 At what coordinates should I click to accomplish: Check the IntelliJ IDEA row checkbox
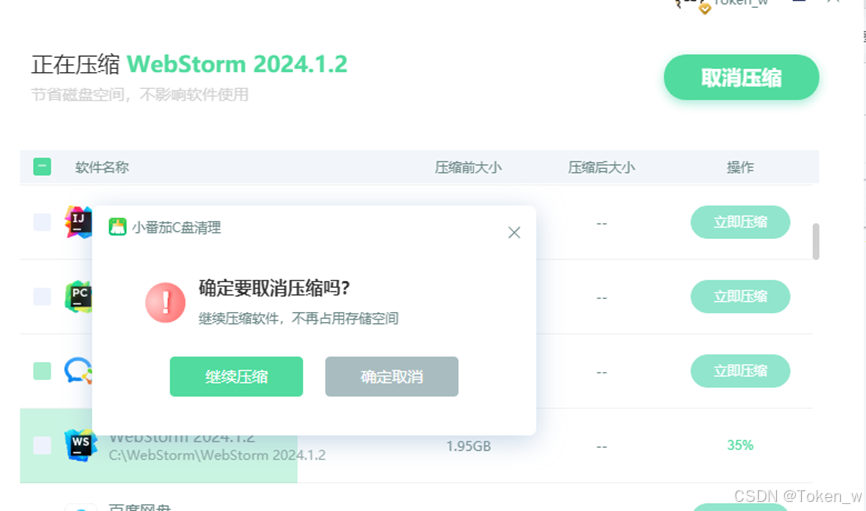click(x=42, y=222)
